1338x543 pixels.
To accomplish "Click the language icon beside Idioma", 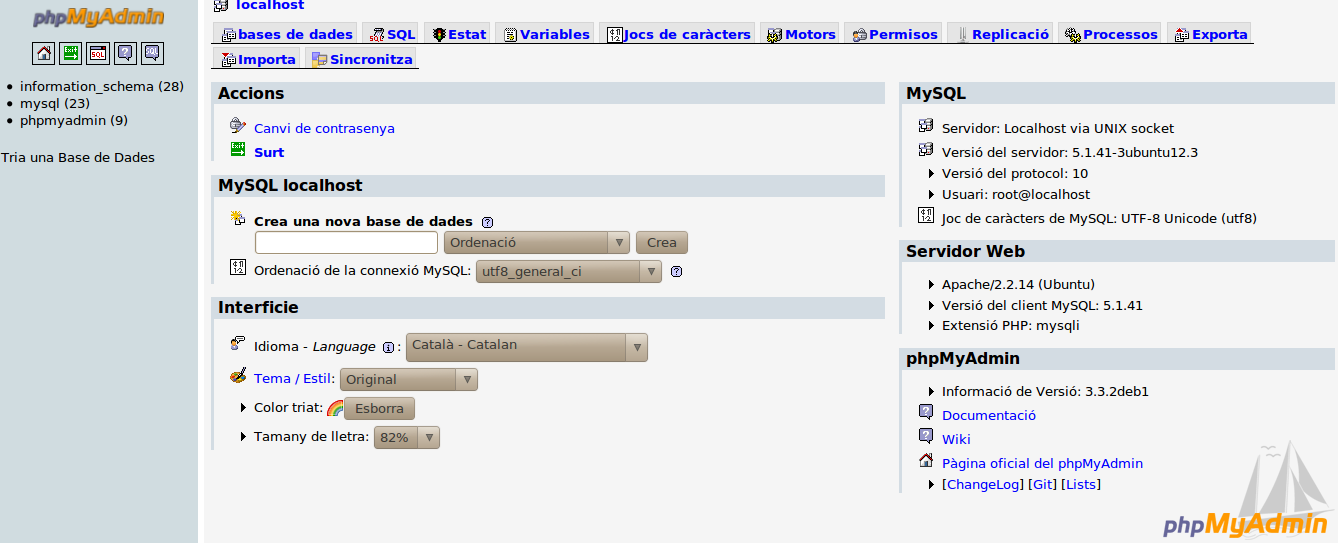I will coord(238,344).
